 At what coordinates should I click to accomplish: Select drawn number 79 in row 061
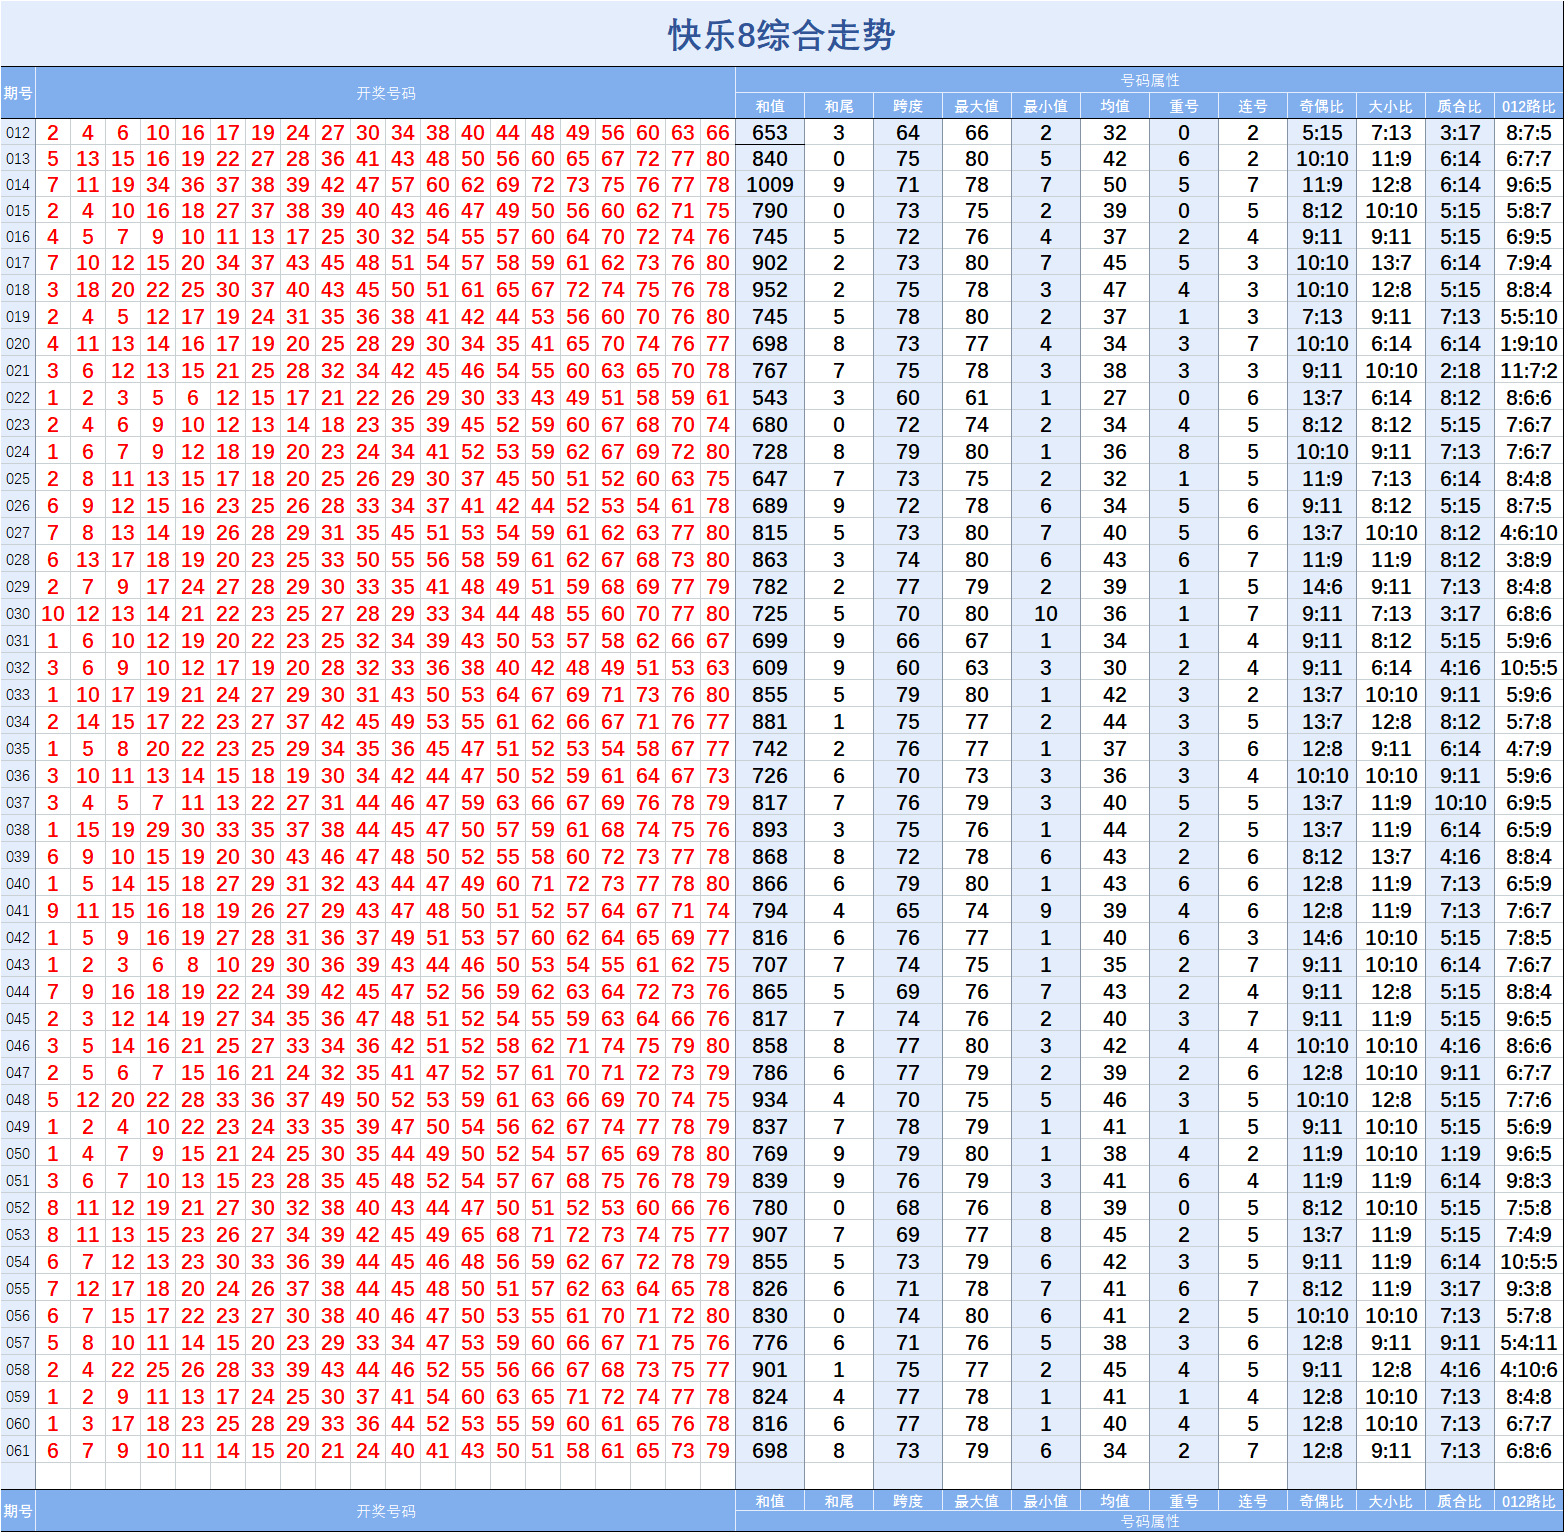click(x=718, y=1451)
